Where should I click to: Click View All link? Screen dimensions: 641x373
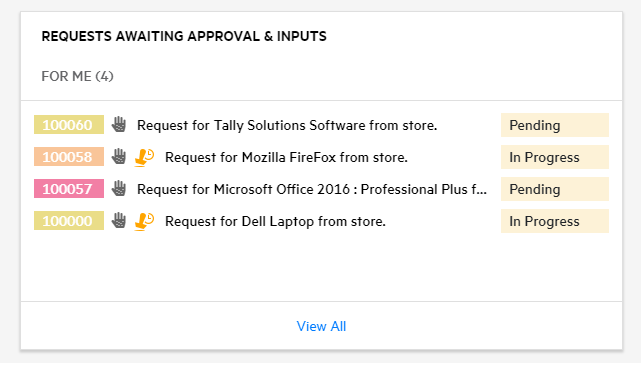(x=321, y=326)
